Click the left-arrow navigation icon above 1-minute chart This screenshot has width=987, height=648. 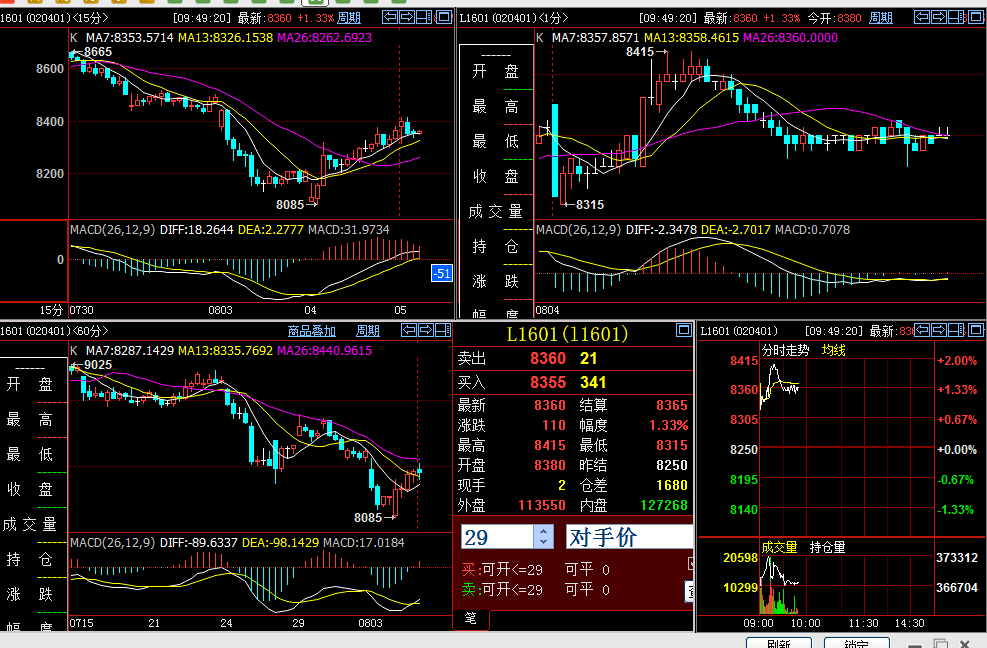[x=922, y=17]
